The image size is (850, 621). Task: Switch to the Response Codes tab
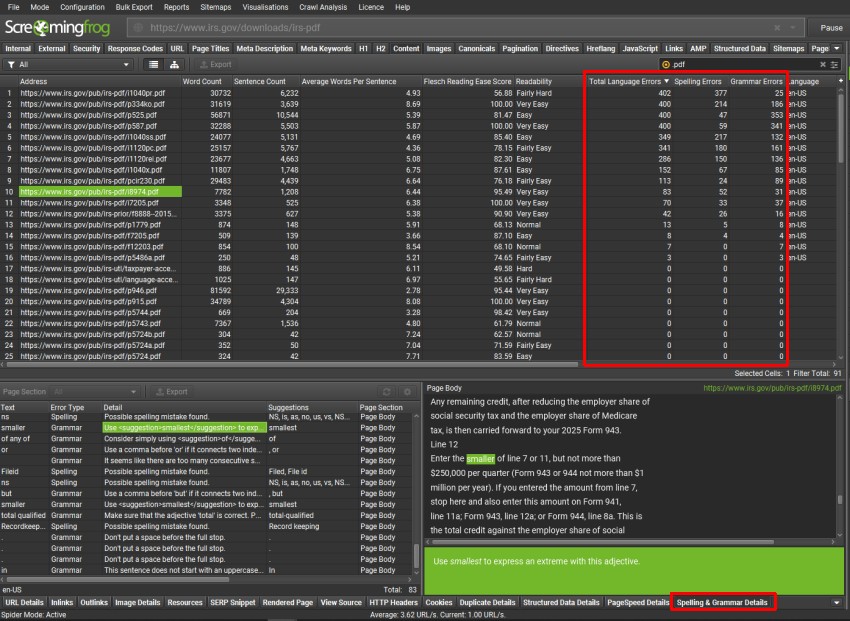(x=135, y=48)
